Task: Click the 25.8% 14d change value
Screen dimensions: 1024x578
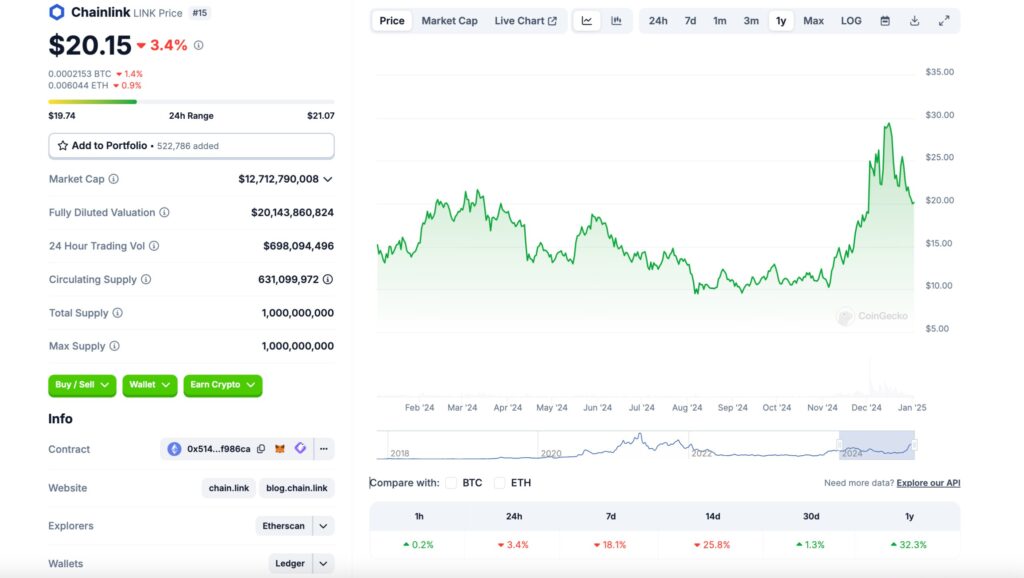Action: 712,544
